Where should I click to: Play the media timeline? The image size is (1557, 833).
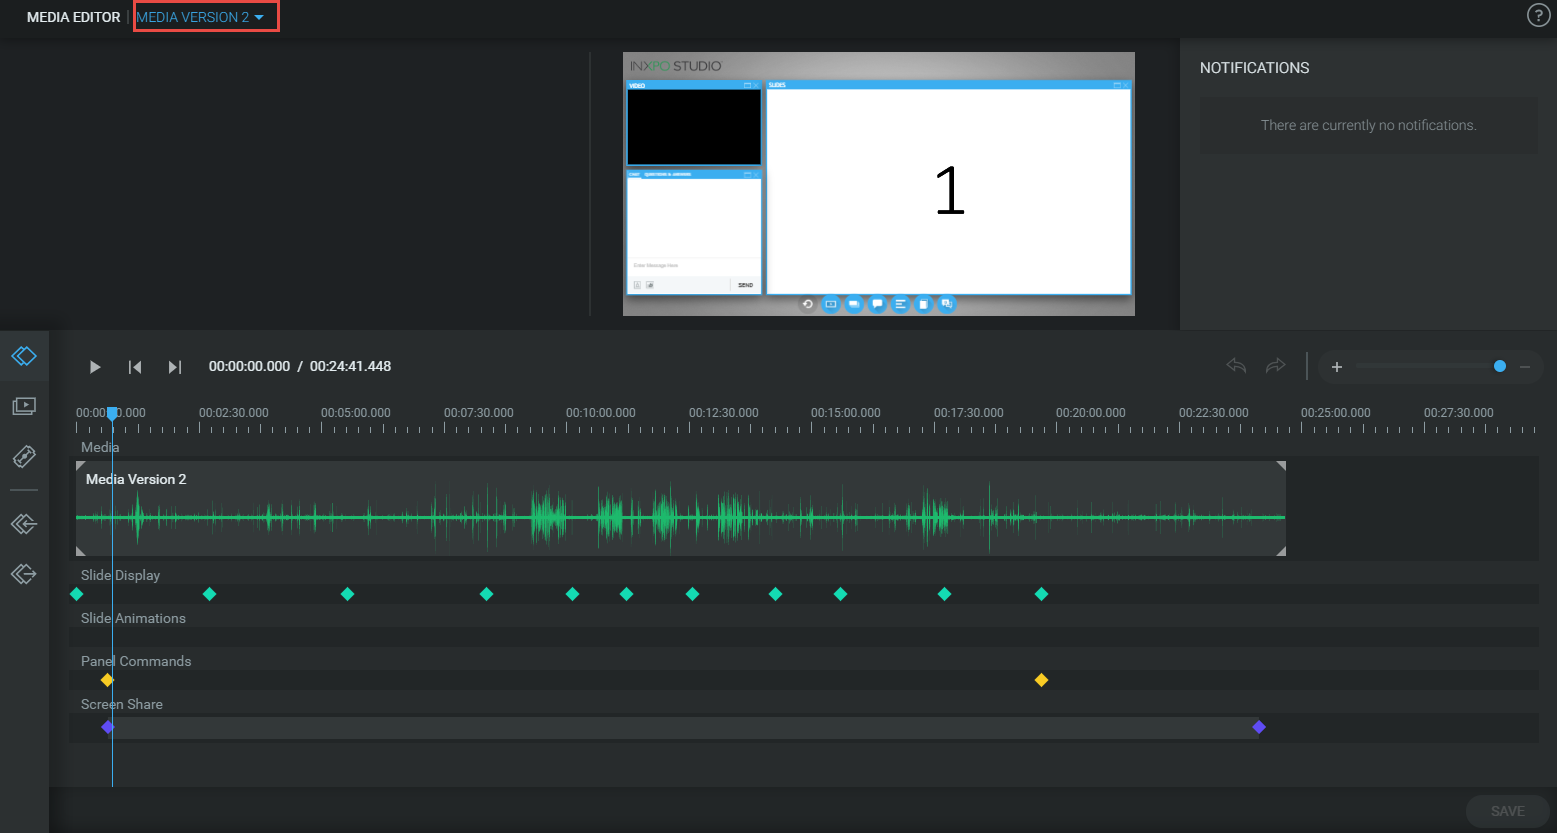point(95,367)
